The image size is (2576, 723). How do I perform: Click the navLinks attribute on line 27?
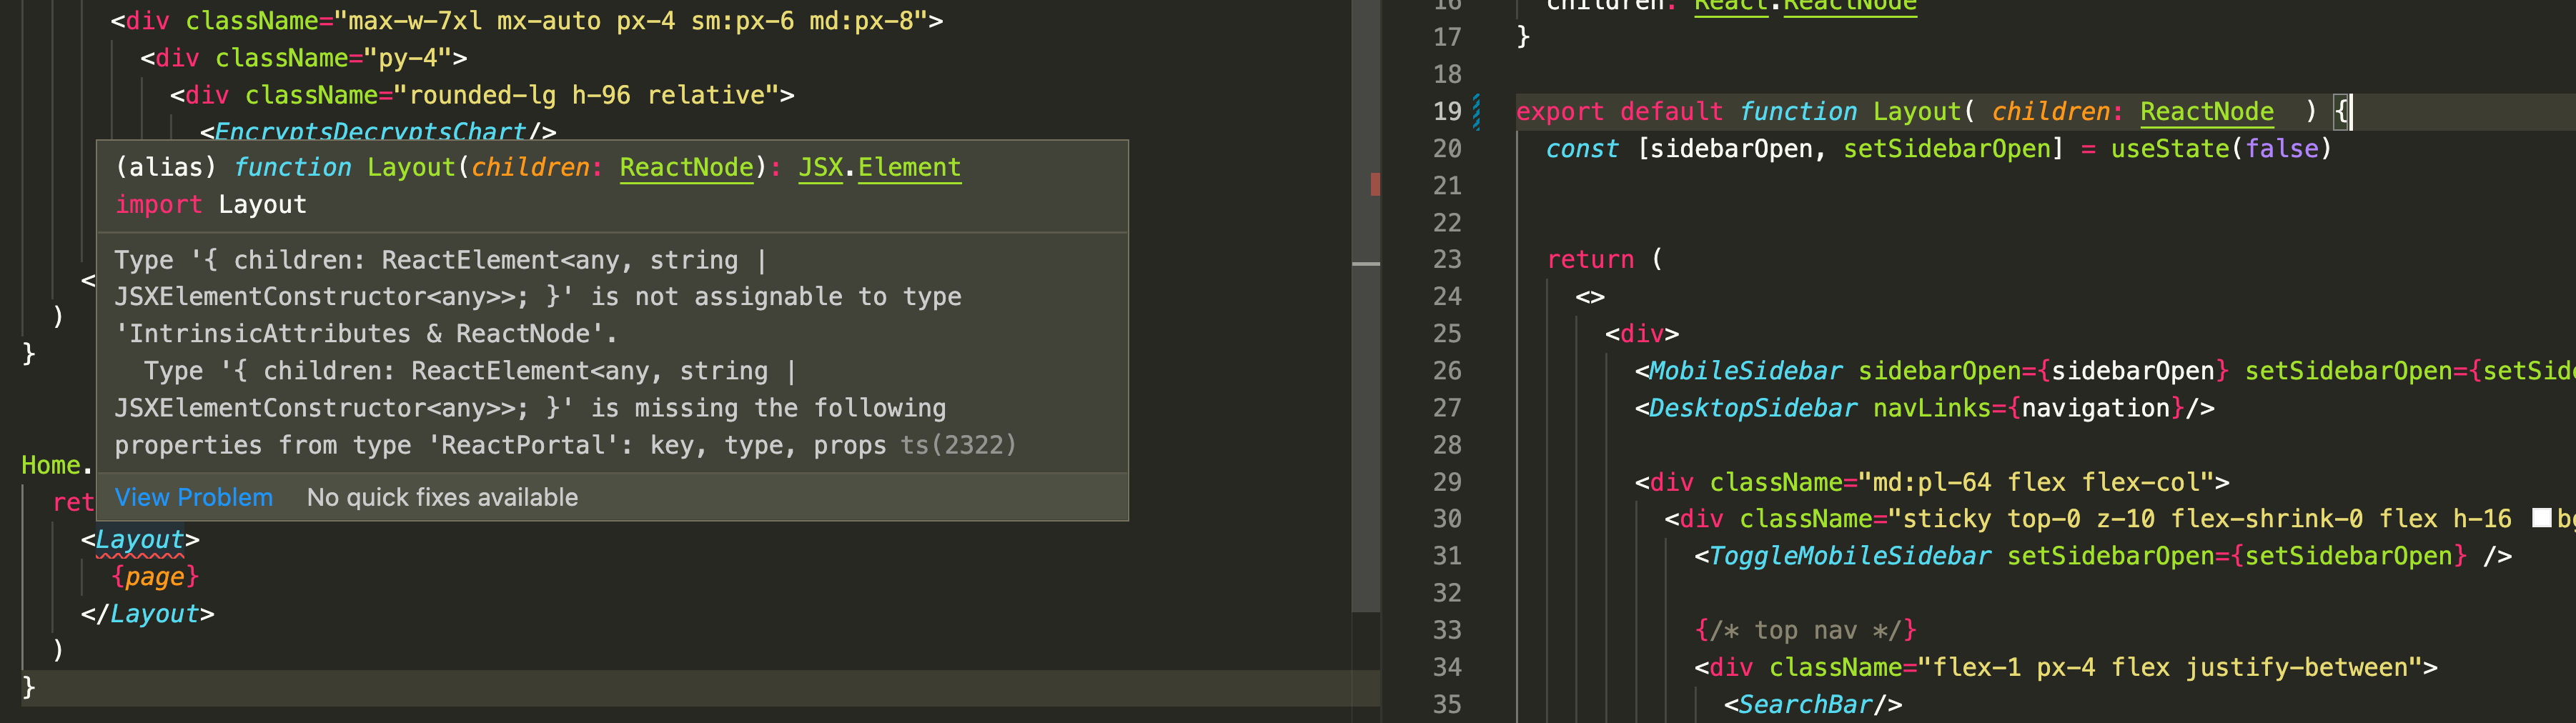point(1931,407)
